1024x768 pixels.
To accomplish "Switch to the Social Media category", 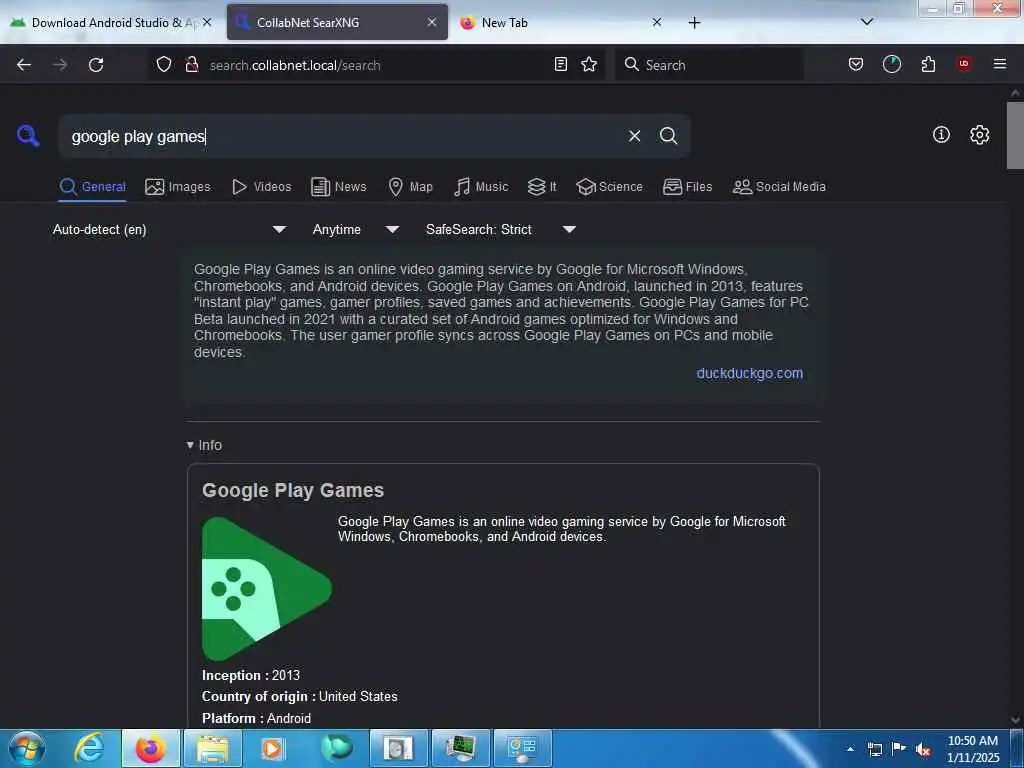I will [x=779, y=187].
